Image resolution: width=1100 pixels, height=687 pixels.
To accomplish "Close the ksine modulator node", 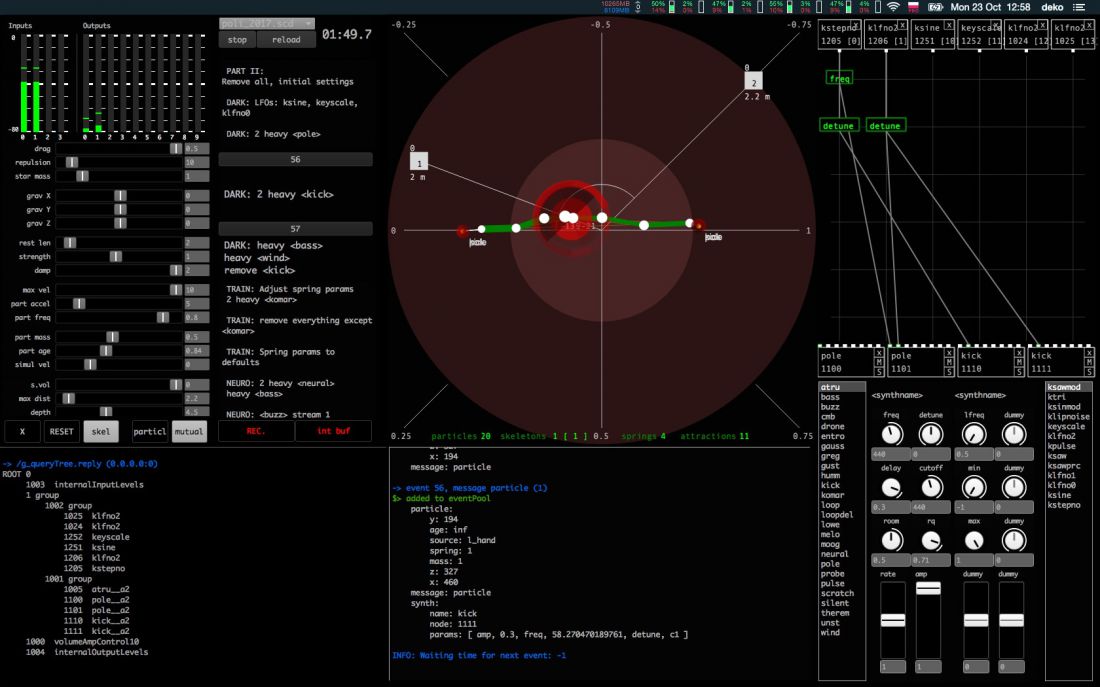I will [950, 25].
